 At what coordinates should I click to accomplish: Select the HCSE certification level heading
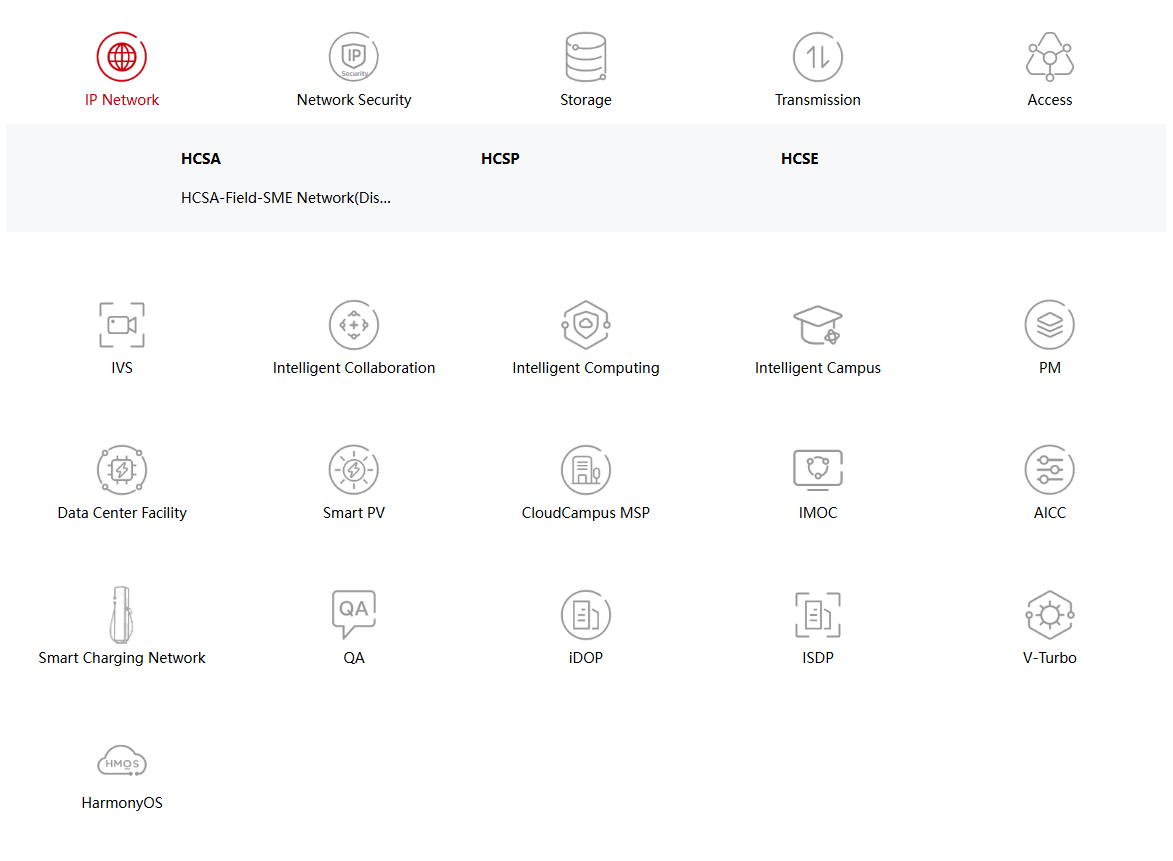point(800,159)
